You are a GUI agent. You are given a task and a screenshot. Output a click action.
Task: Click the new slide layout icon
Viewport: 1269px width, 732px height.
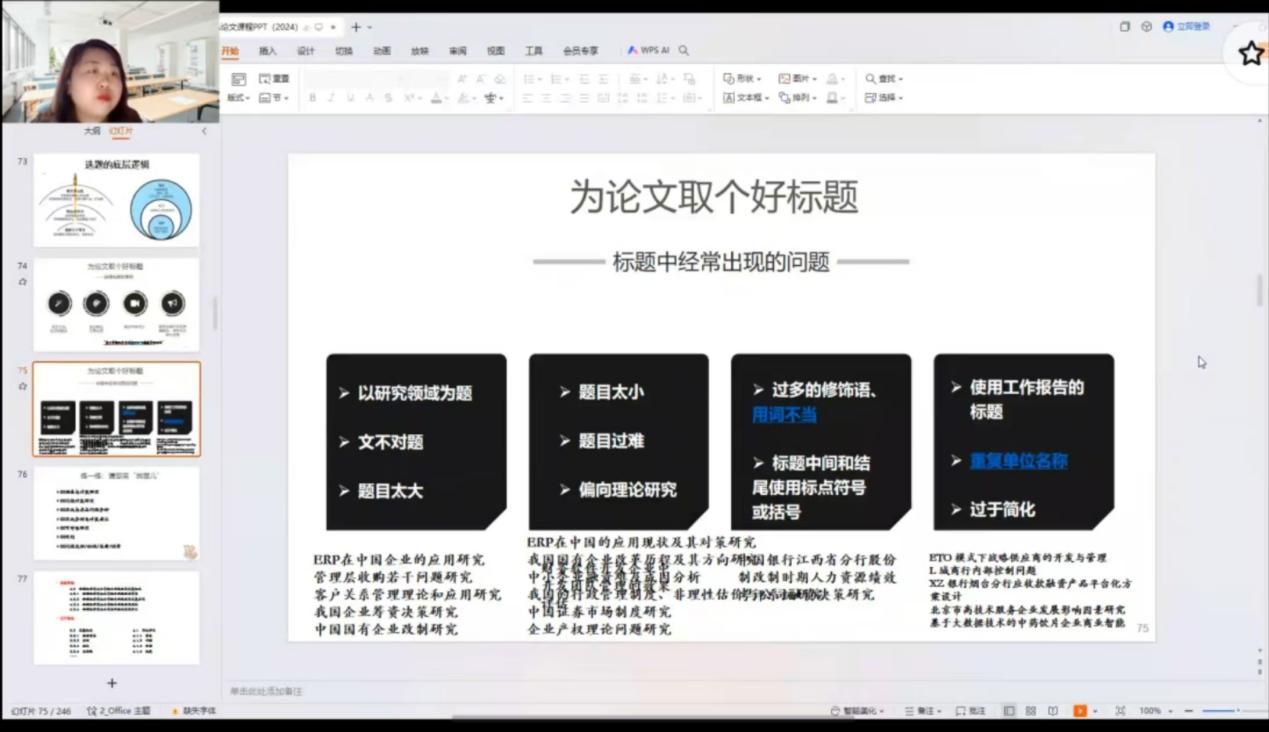(238, 79)
